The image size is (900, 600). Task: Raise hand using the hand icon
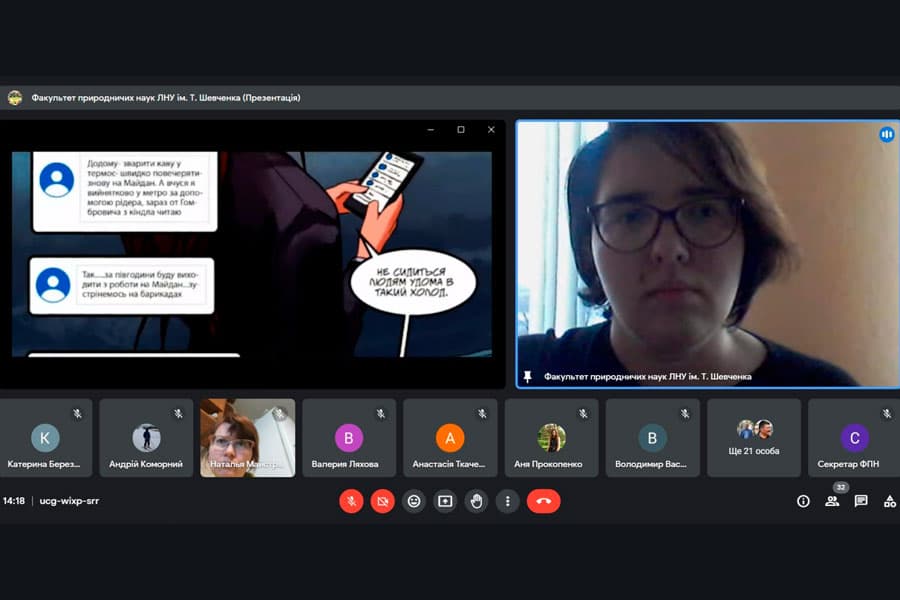click(x=476, y=501)
